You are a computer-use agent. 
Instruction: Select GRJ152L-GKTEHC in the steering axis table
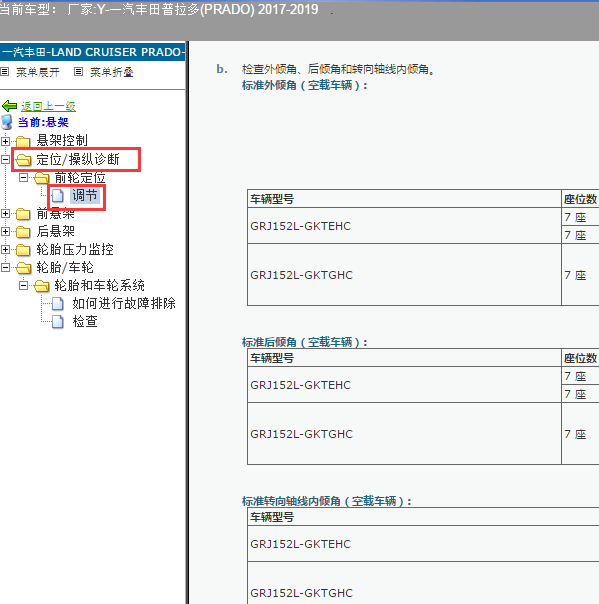click(x=300, y=544)
